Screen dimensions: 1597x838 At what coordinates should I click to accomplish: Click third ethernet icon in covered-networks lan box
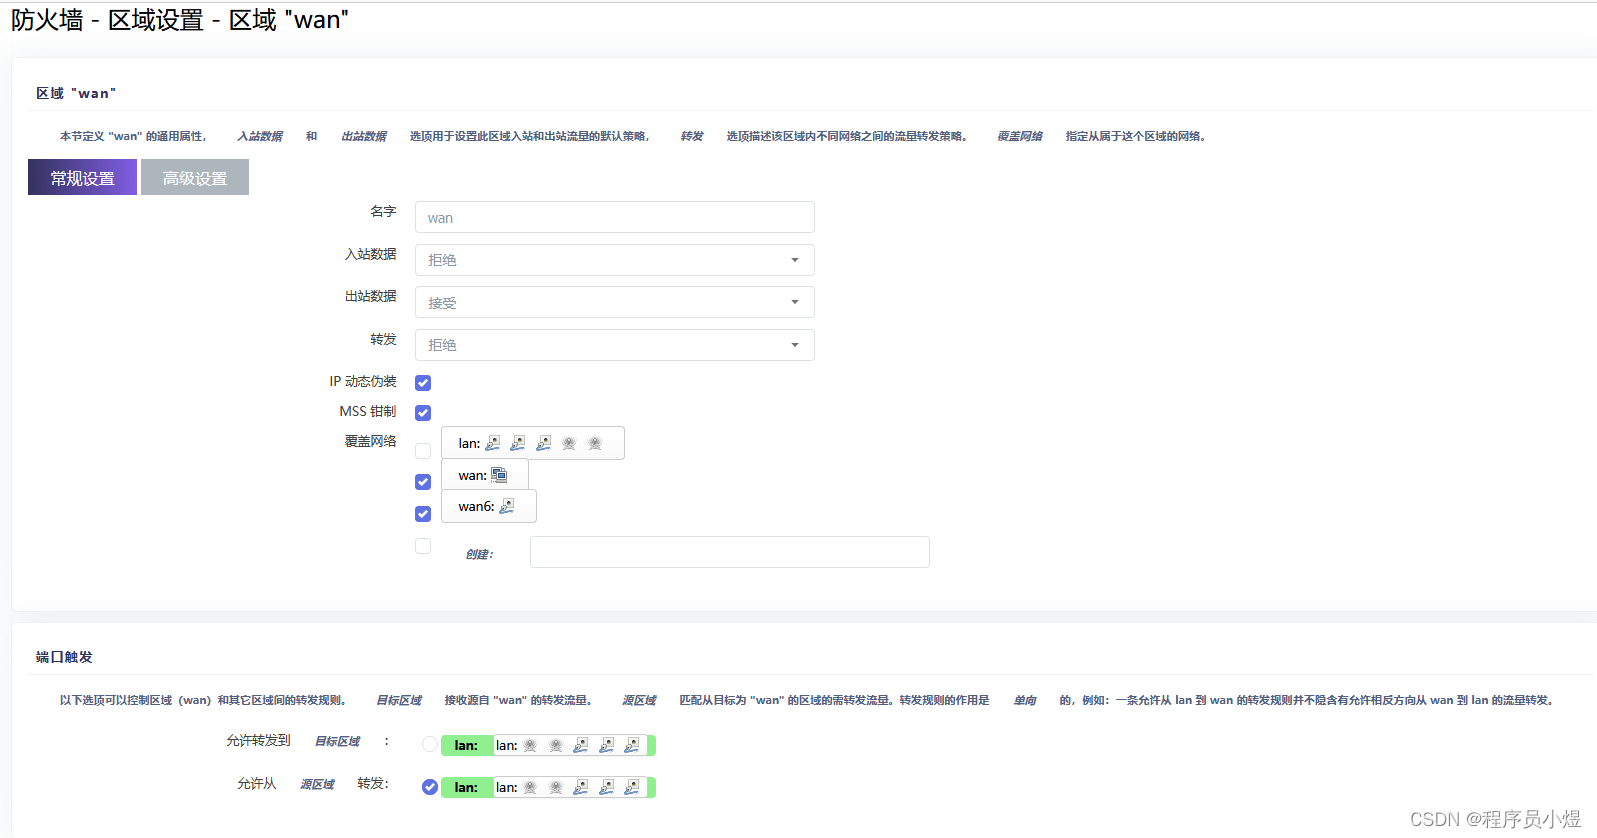(544, 443)
